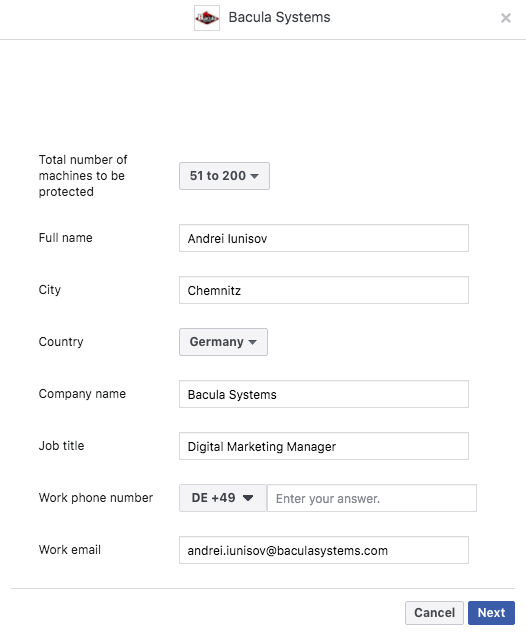Focus the Work phone number answer field

click(x=372, y=498)
